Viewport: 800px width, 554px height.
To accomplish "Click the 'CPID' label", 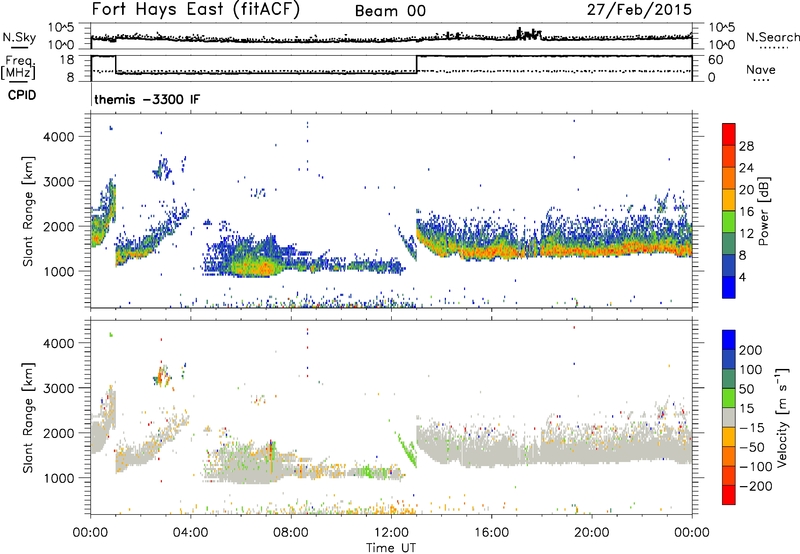I will (x=22, y=95).
